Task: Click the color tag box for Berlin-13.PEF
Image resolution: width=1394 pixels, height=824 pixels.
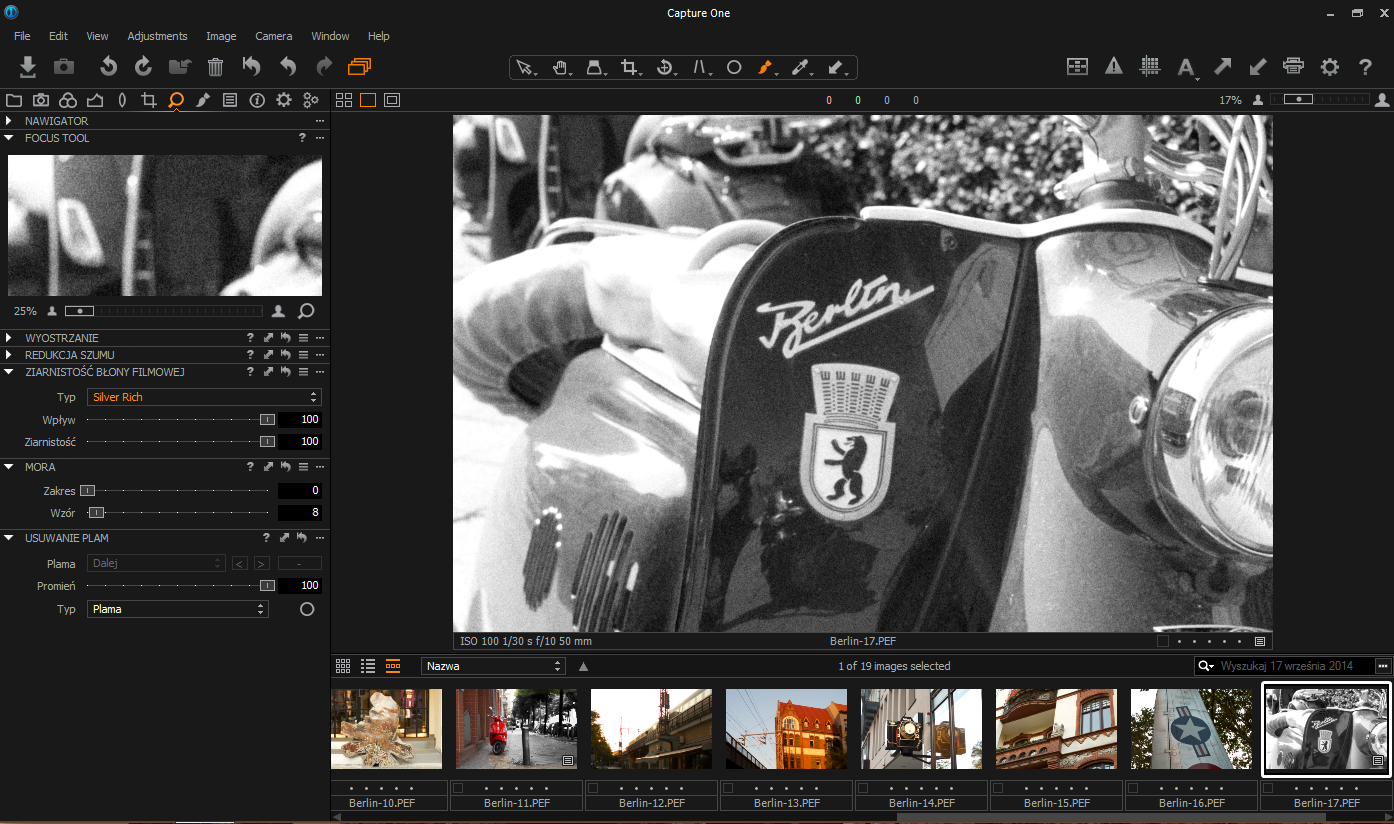Action: pos(728,788)
